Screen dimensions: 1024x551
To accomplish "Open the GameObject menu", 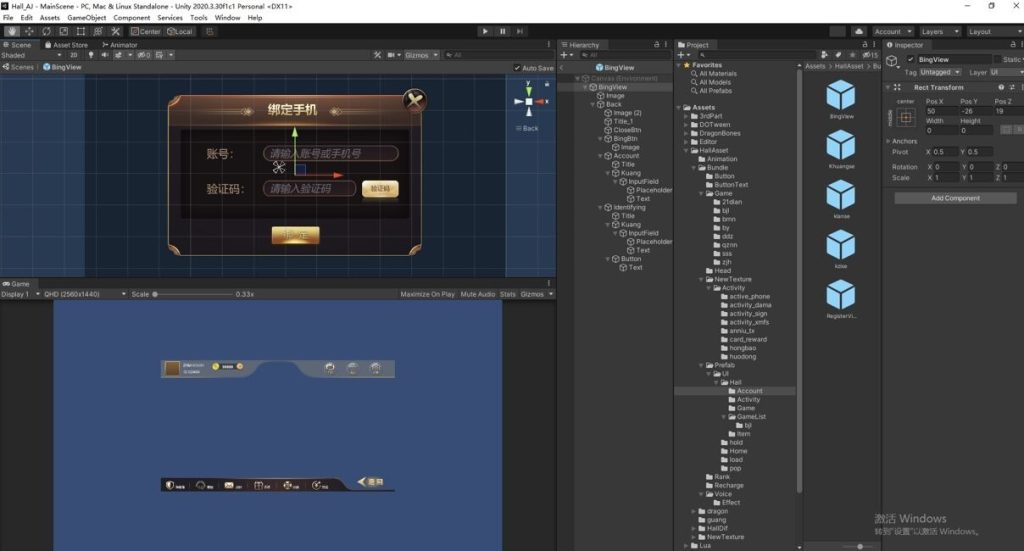I will pos(86,18).
